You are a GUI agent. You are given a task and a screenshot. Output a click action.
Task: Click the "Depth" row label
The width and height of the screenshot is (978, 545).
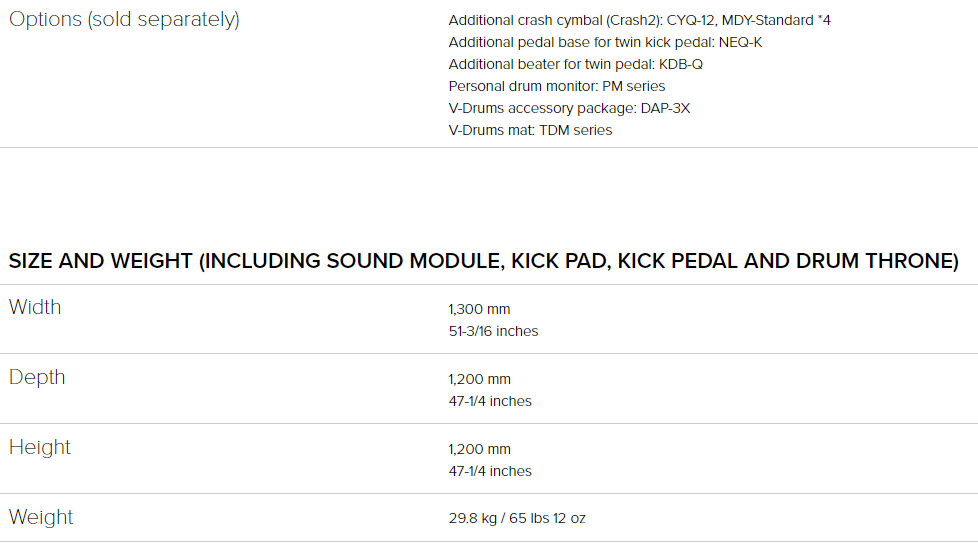[x=37, y=377]
